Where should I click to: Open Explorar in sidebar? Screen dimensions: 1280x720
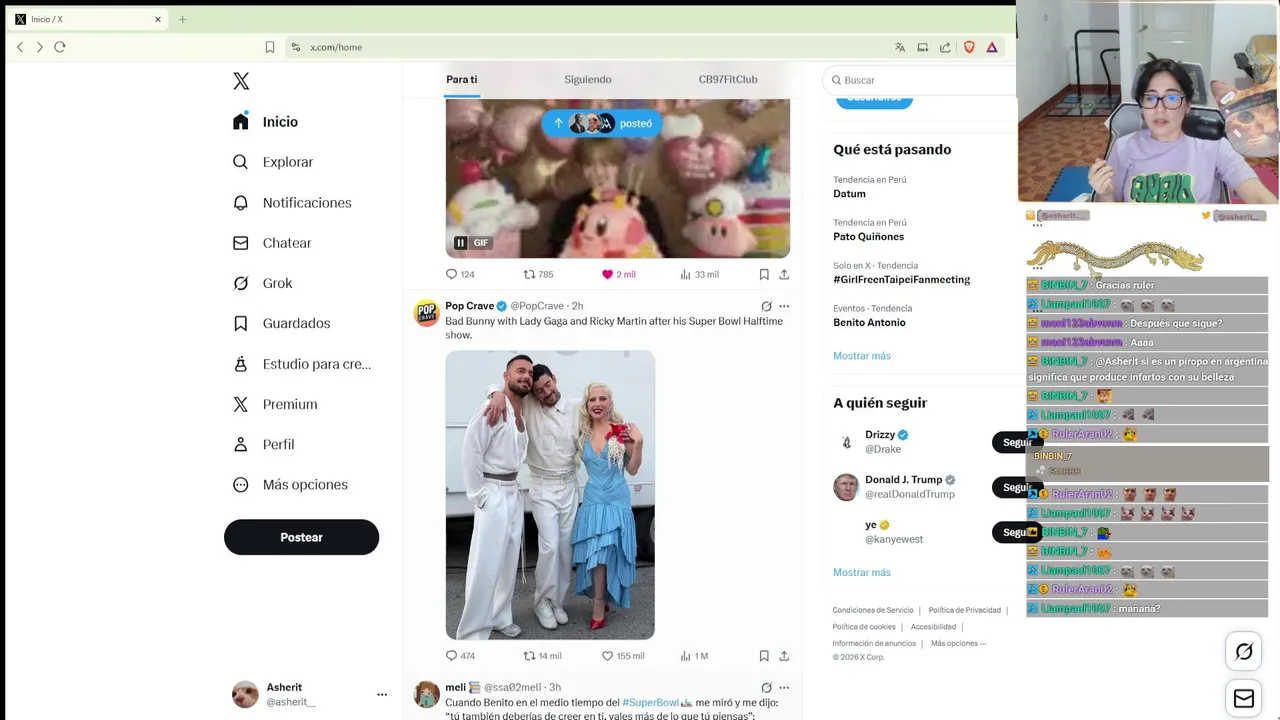273,162
